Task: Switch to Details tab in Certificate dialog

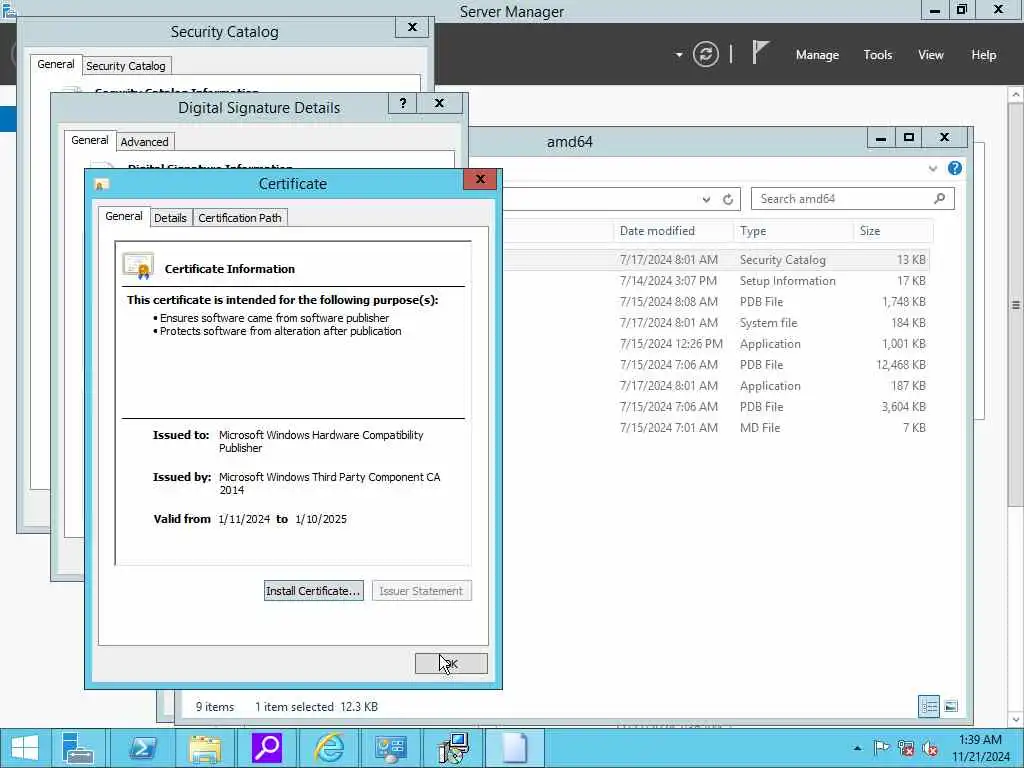Action: (x=170, y=217)
